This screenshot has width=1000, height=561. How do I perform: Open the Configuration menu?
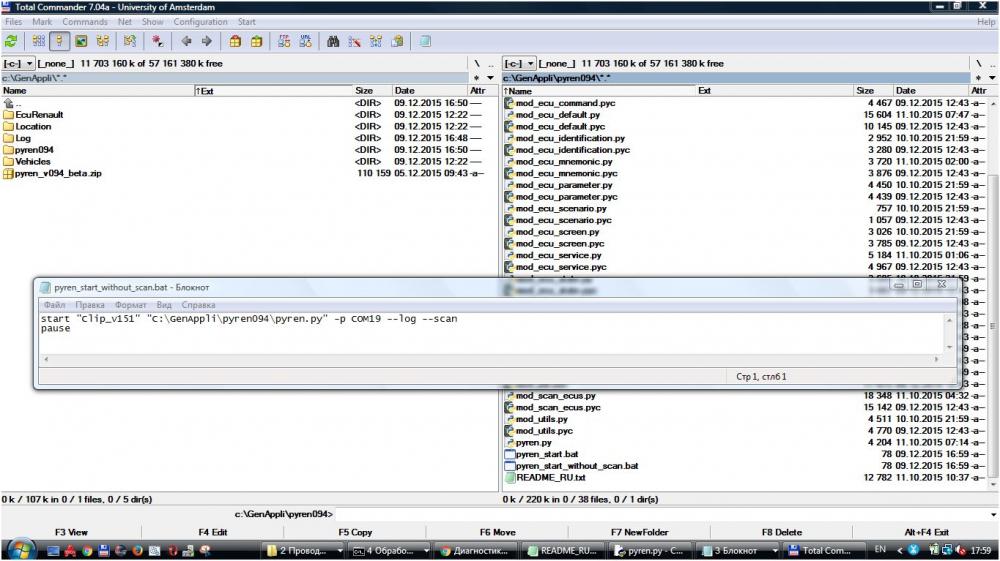[200, 22]
